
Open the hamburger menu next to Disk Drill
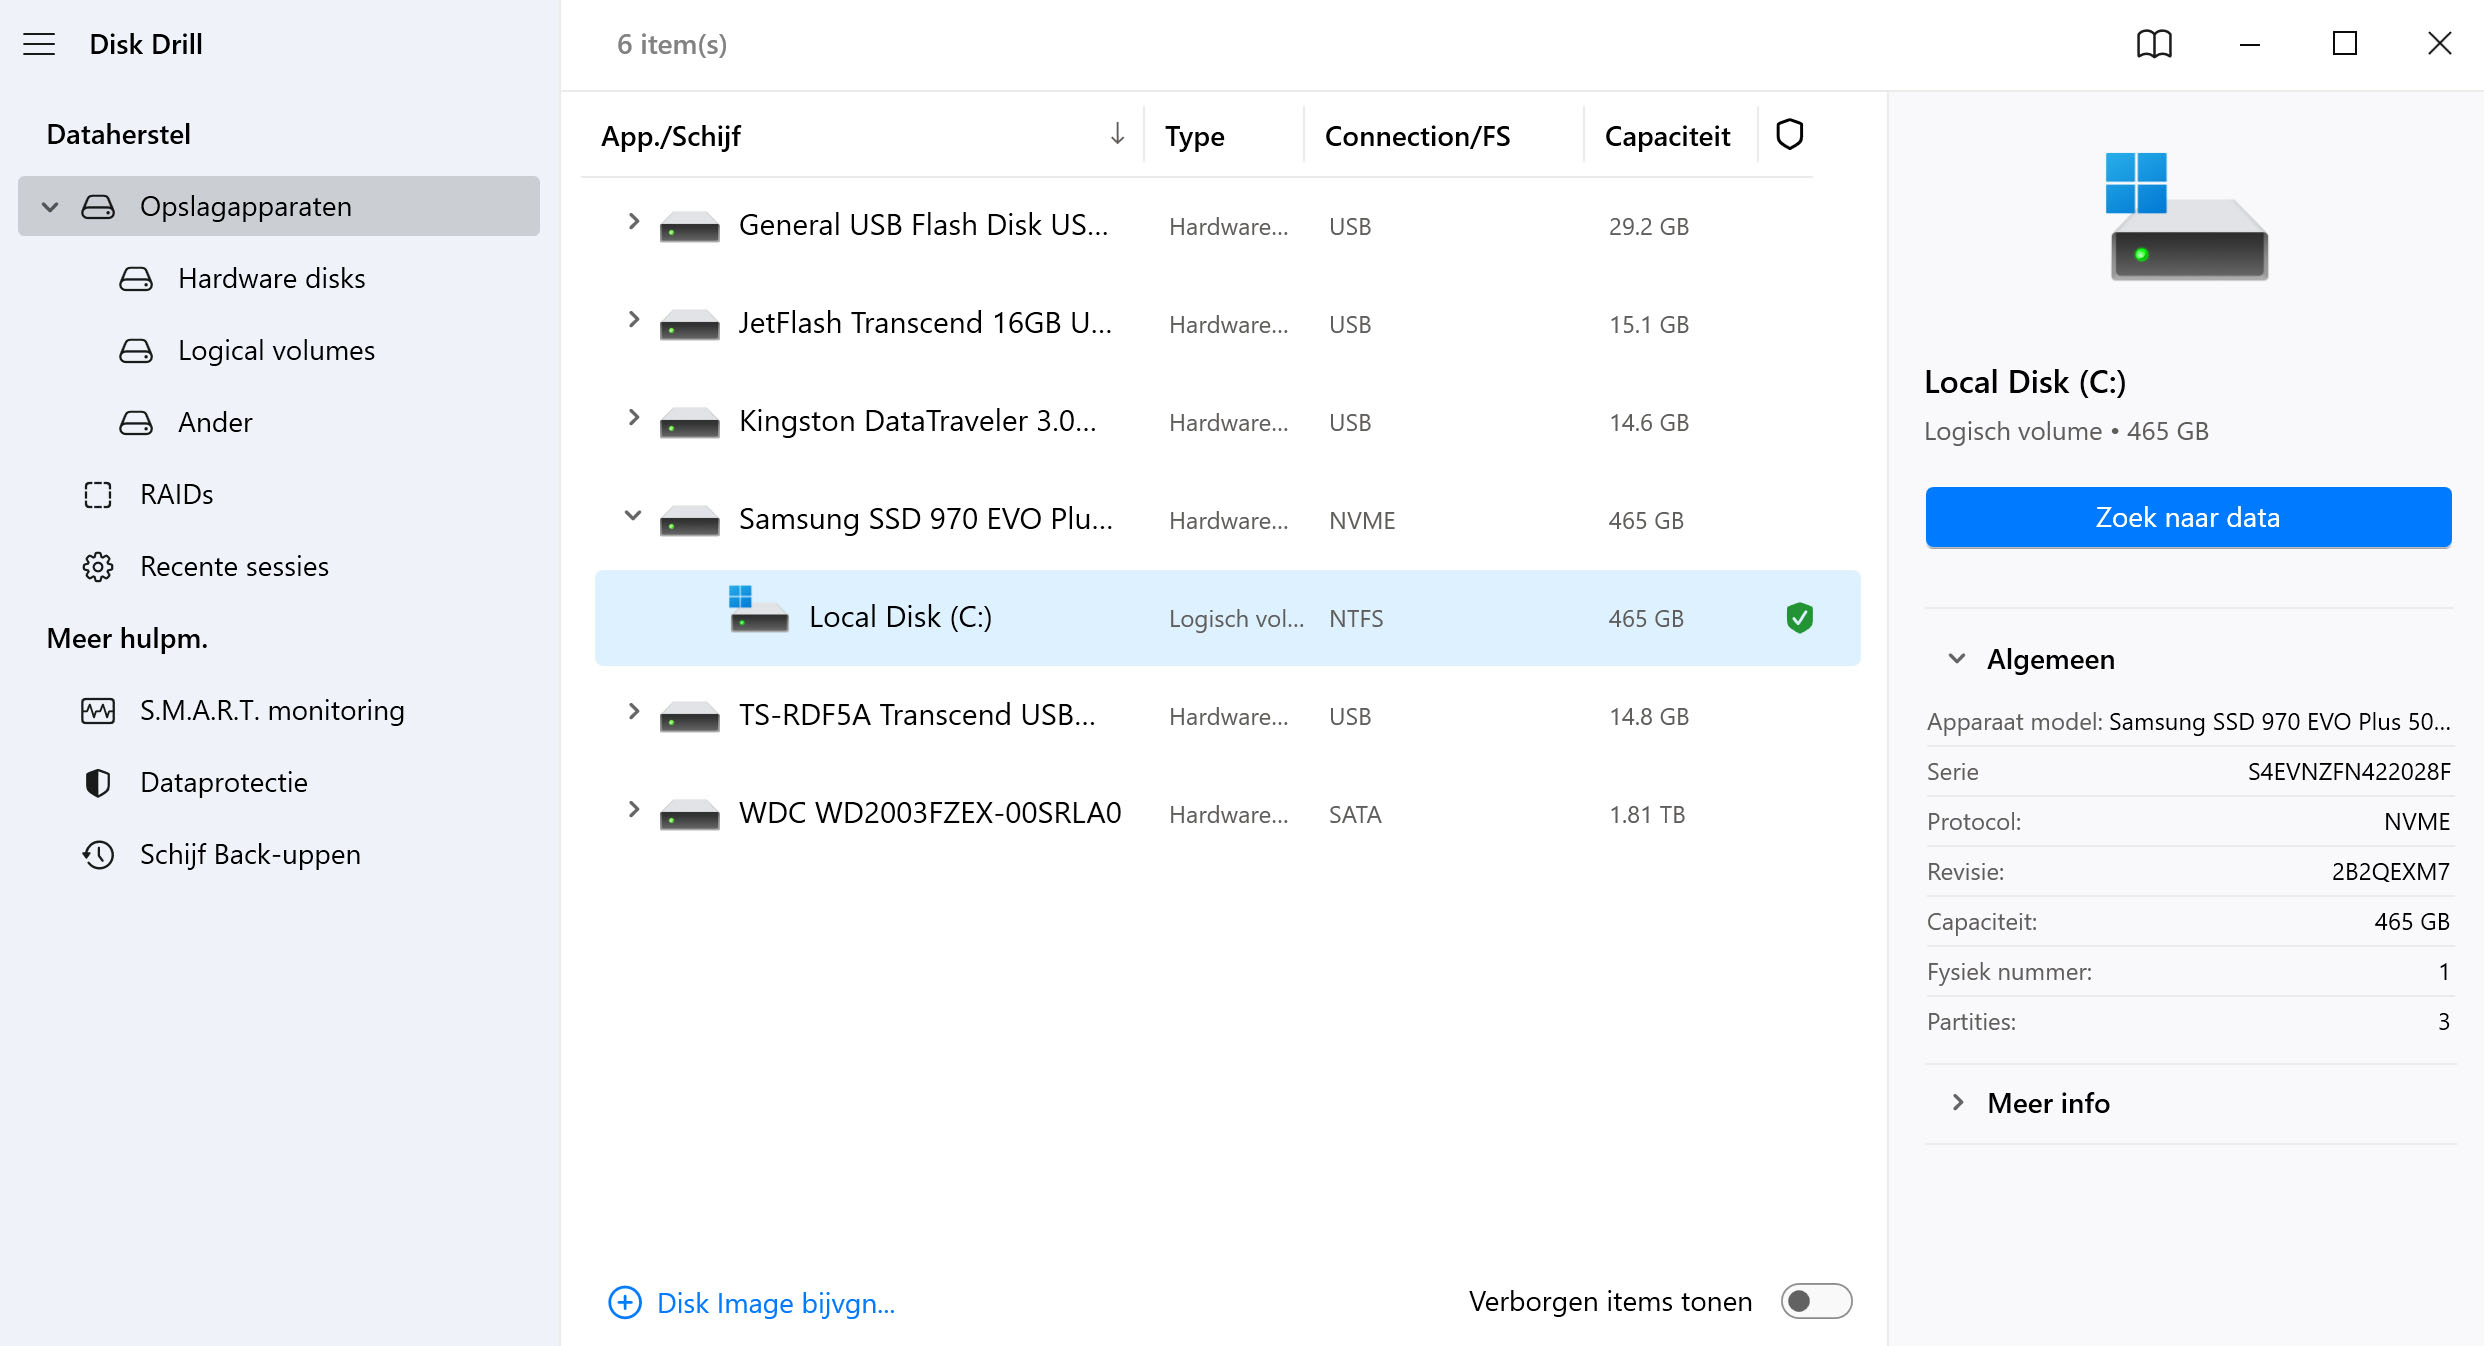tap(39, 44)
